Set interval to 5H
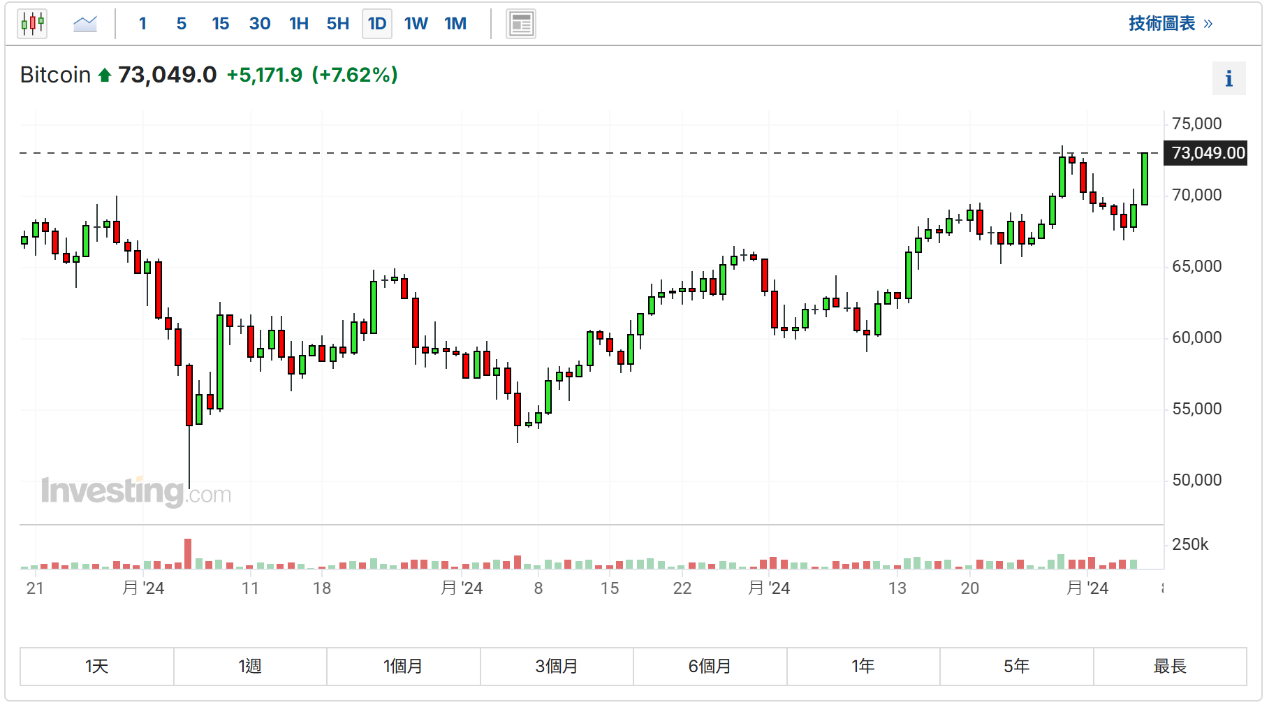 tap(337, 23)
